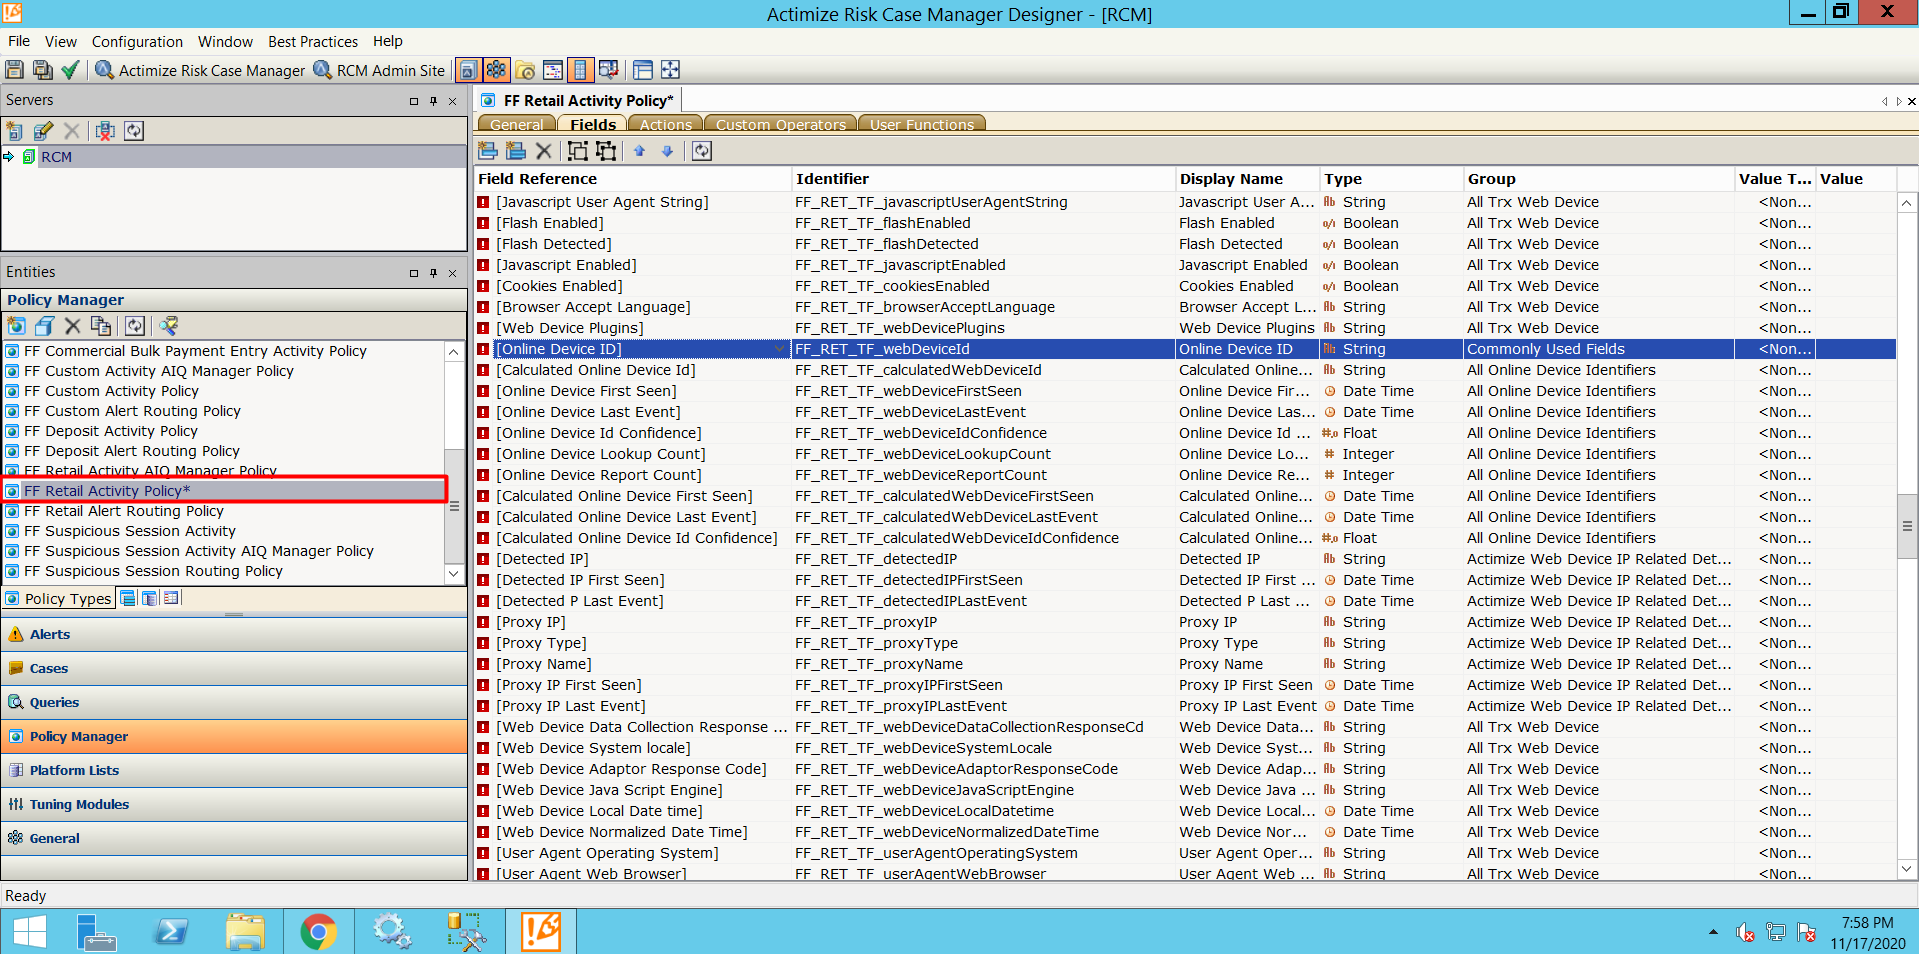Viewport: 1919px width, 954px height.
Task: Open the Tuning Modules section
Action: point(234,804)
